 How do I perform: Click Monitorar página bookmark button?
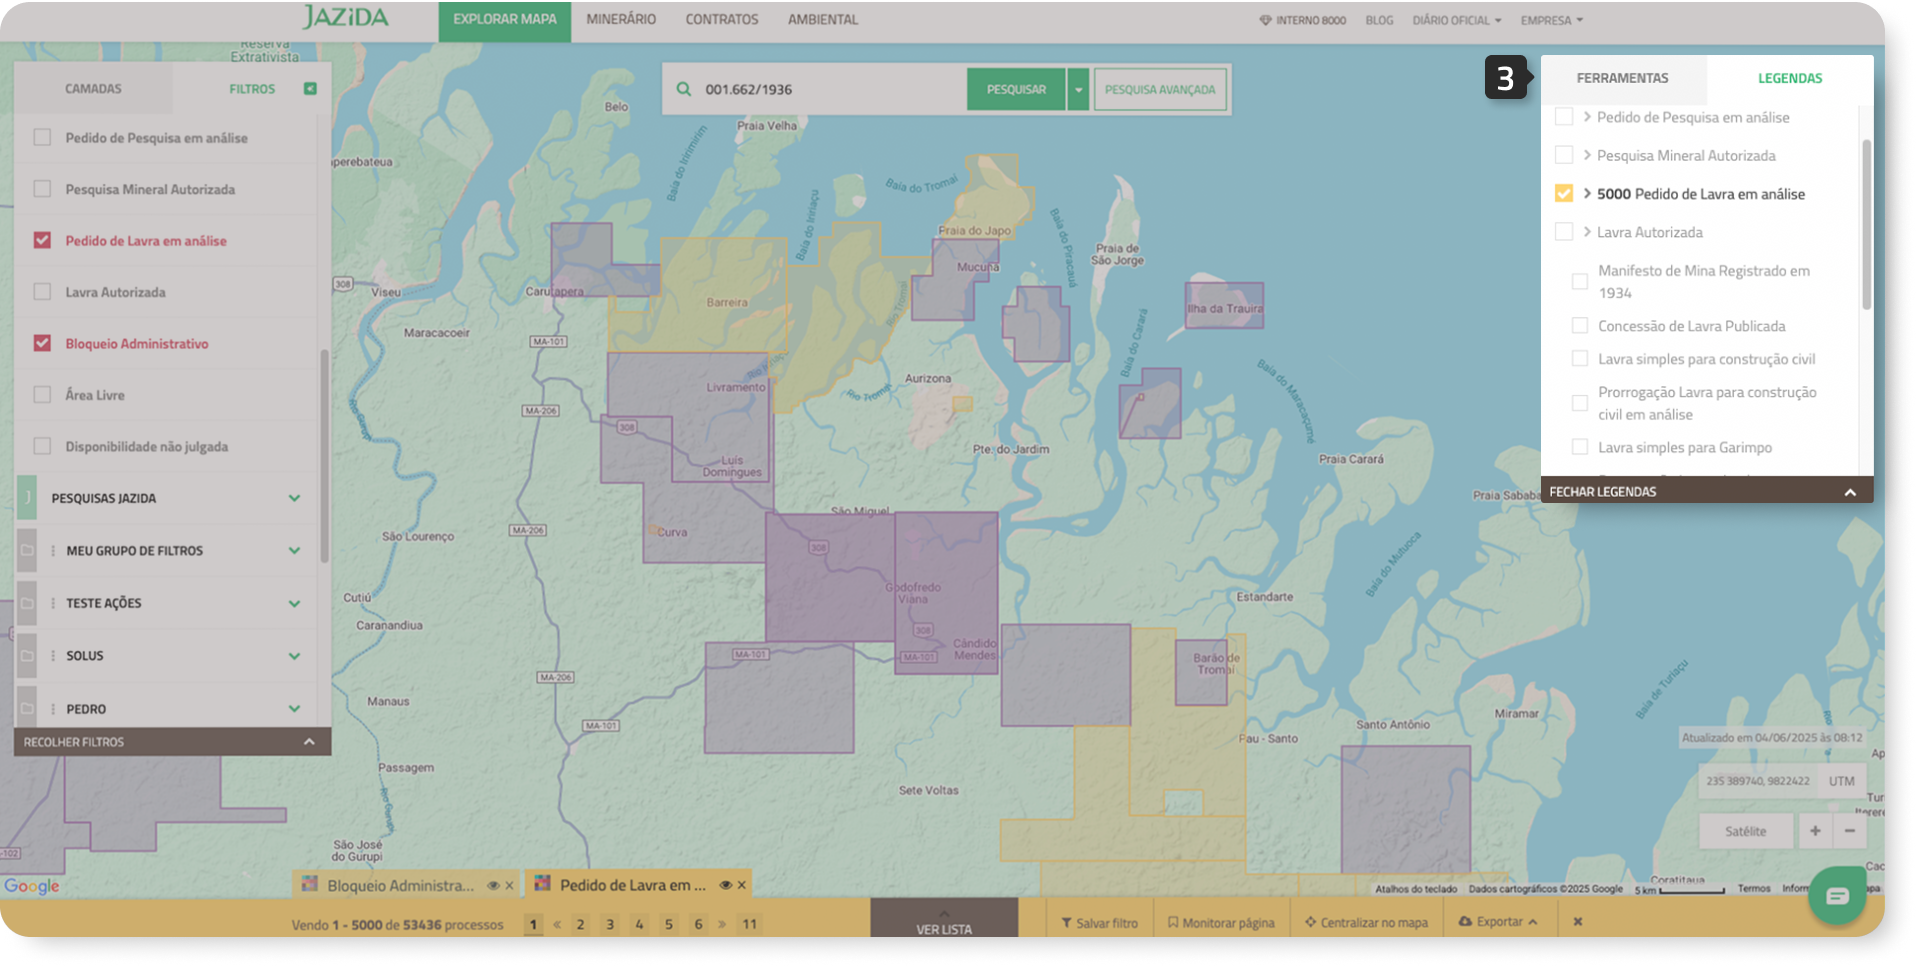coord(1221,923)
